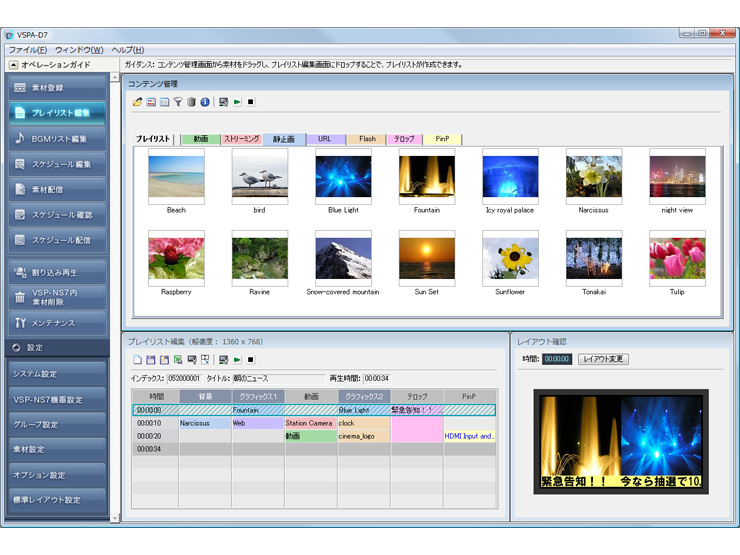Click the first save disk icon in playlist editor
The height and width of the screenshot is (555, 740).
click(151, 359)
